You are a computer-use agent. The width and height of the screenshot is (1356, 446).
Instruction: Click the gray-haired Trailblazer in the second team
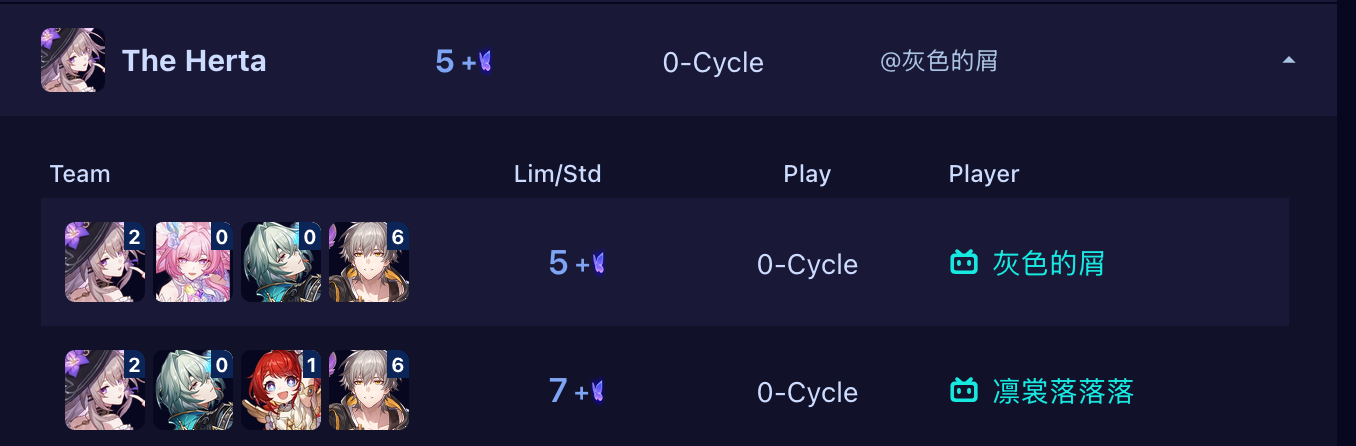click(369, 390)
